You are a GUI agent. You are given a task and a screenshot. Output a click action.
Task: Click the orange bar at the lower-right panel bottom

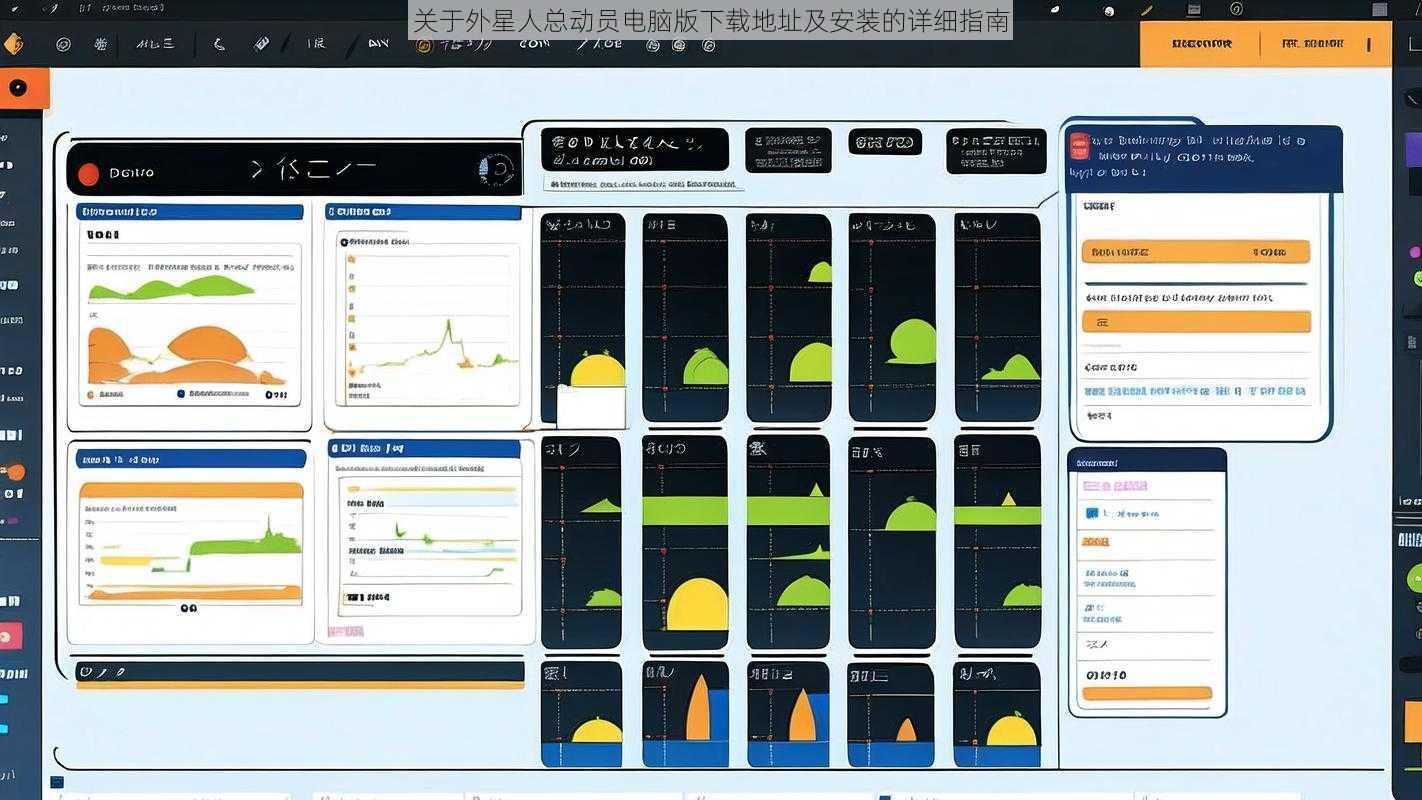coord(1147,693)
